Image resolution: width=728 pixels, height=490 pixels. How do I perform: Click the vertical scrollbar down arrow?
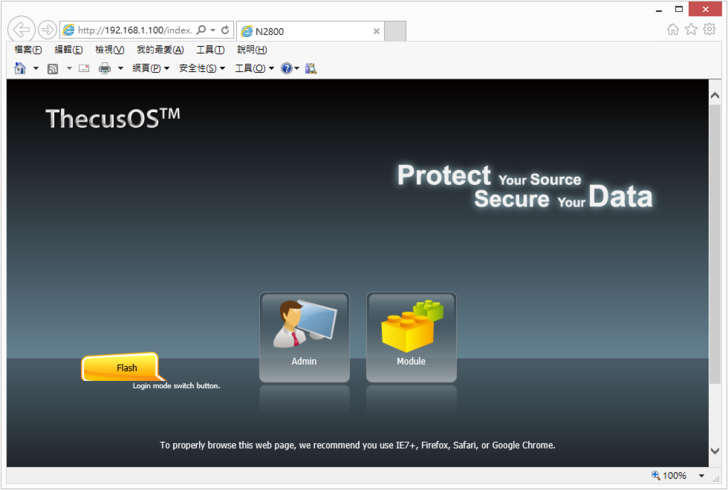[715, 452]
